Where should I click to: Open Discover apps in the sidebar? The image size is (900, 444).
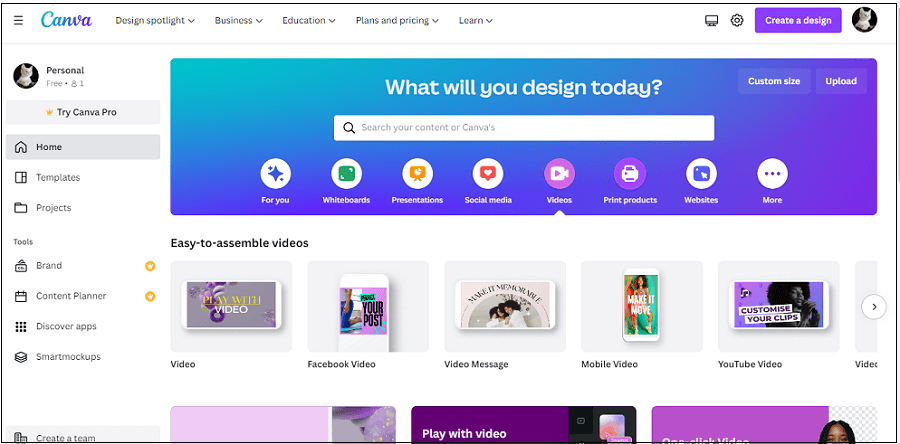point(83,326)
